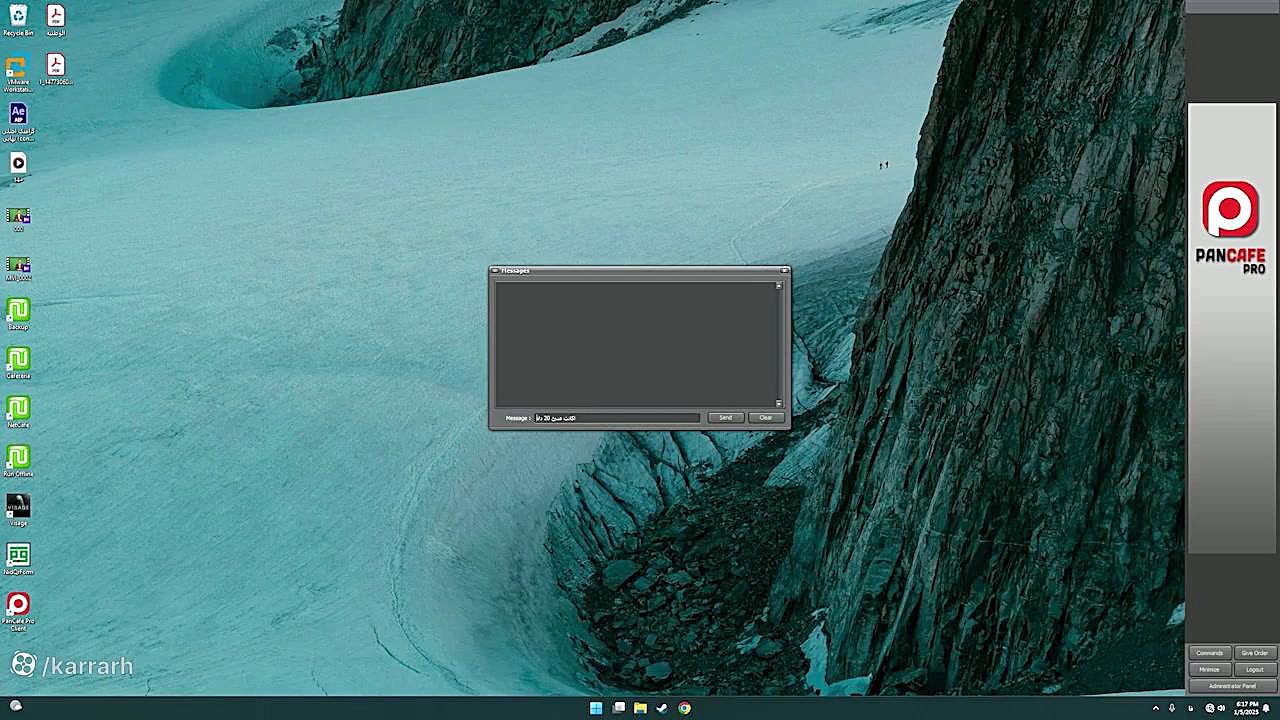Click the taskbar icon at far left
The height and width of the screenshot is (720, 1280).
pos(16,705)
